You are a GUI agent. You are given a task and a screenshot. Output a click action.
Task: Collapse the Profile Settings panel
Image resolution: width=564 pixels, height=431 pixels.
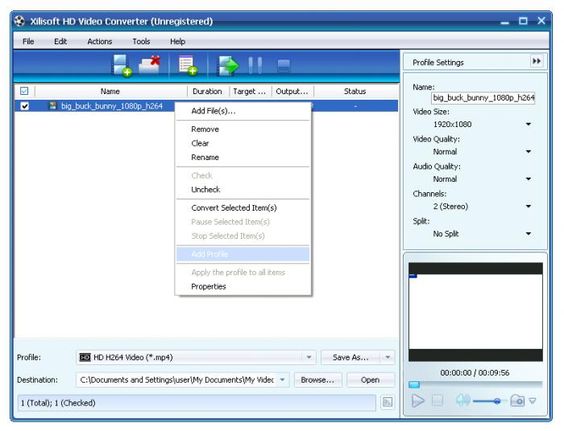click(x=536, y=61)
